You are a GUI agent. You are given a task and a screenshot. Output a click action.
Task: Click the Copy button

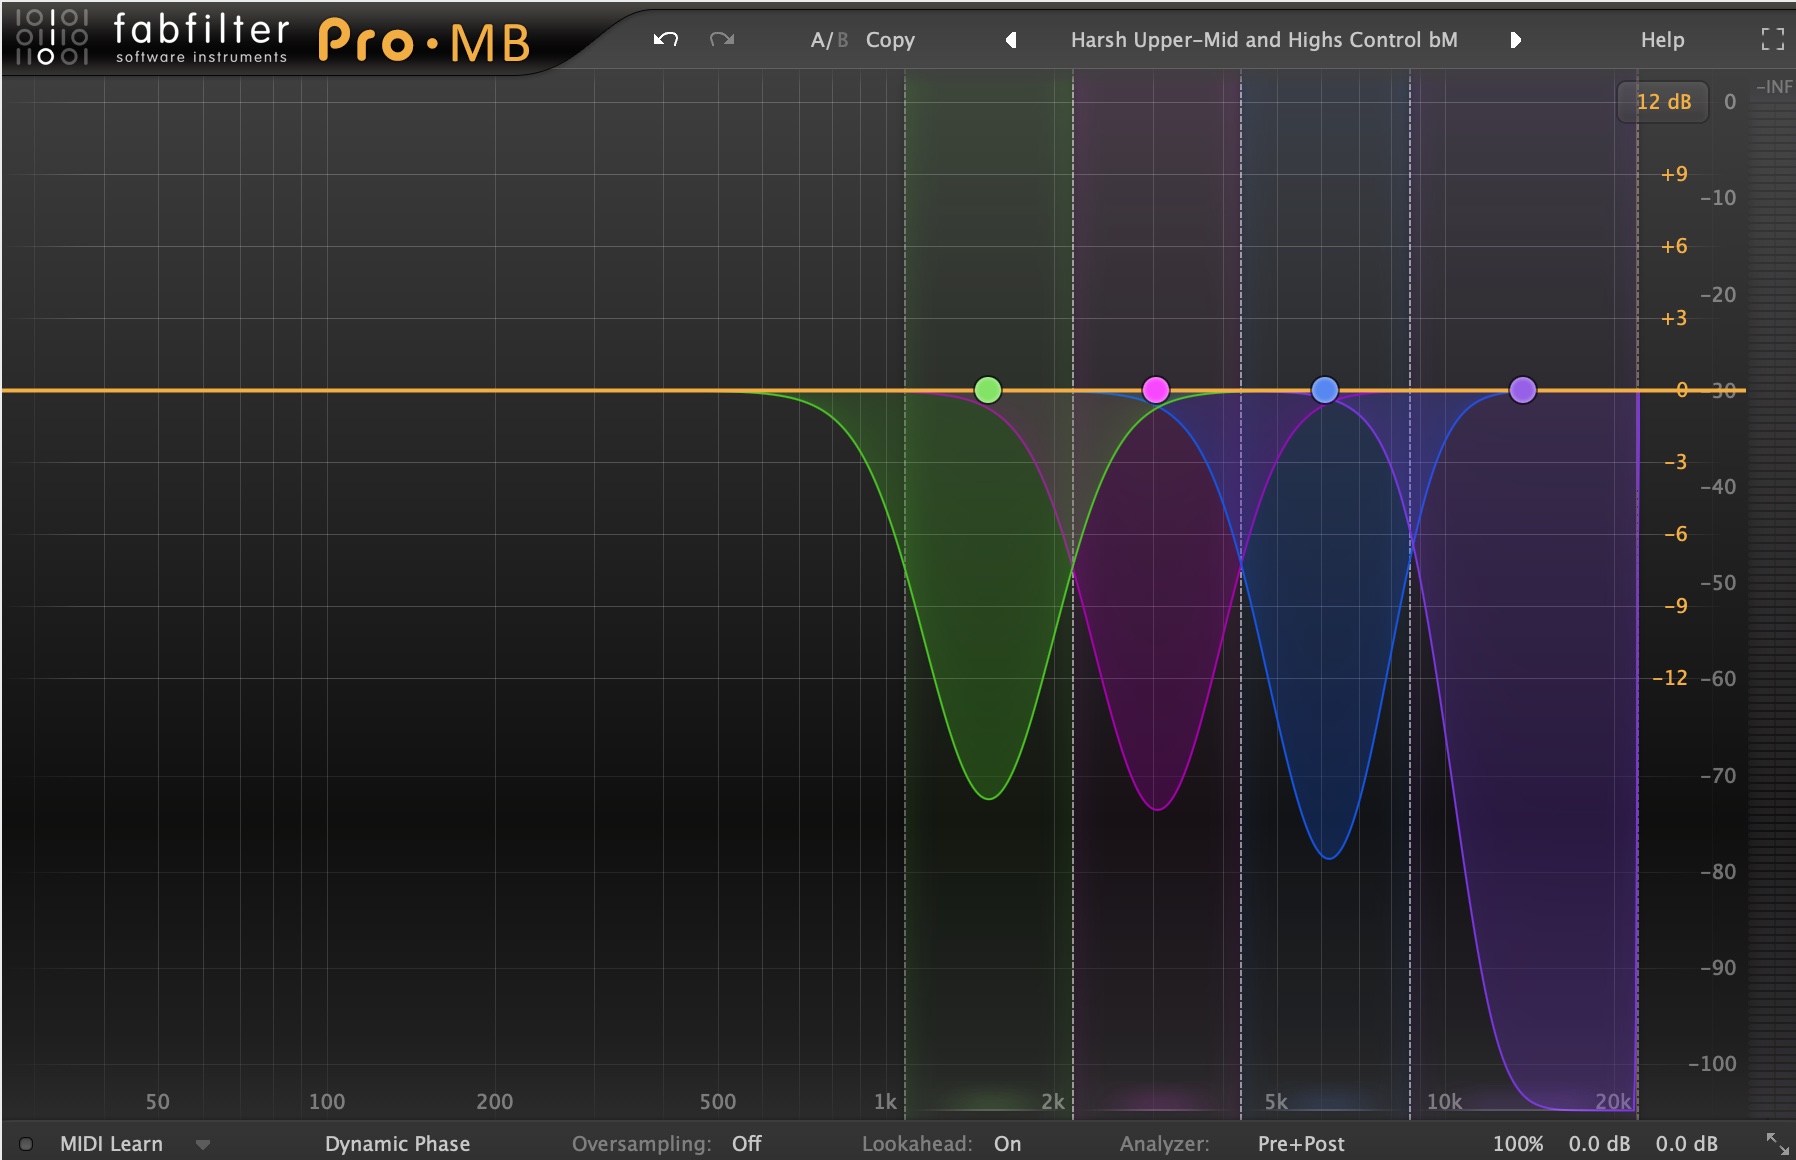(x=890, y=40)
